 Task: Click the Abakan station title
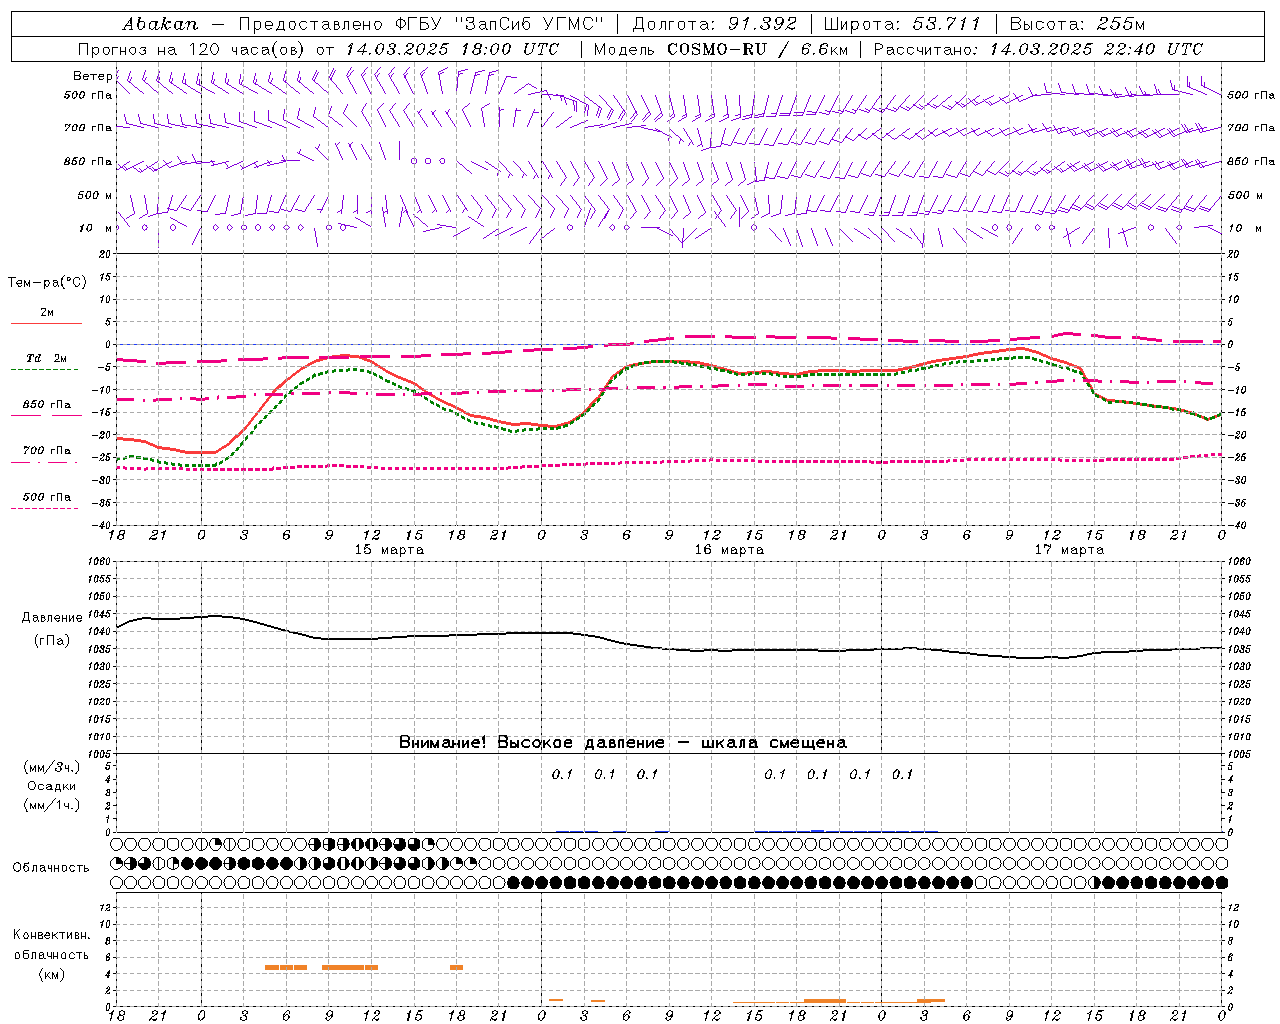(x=160, y=23)
